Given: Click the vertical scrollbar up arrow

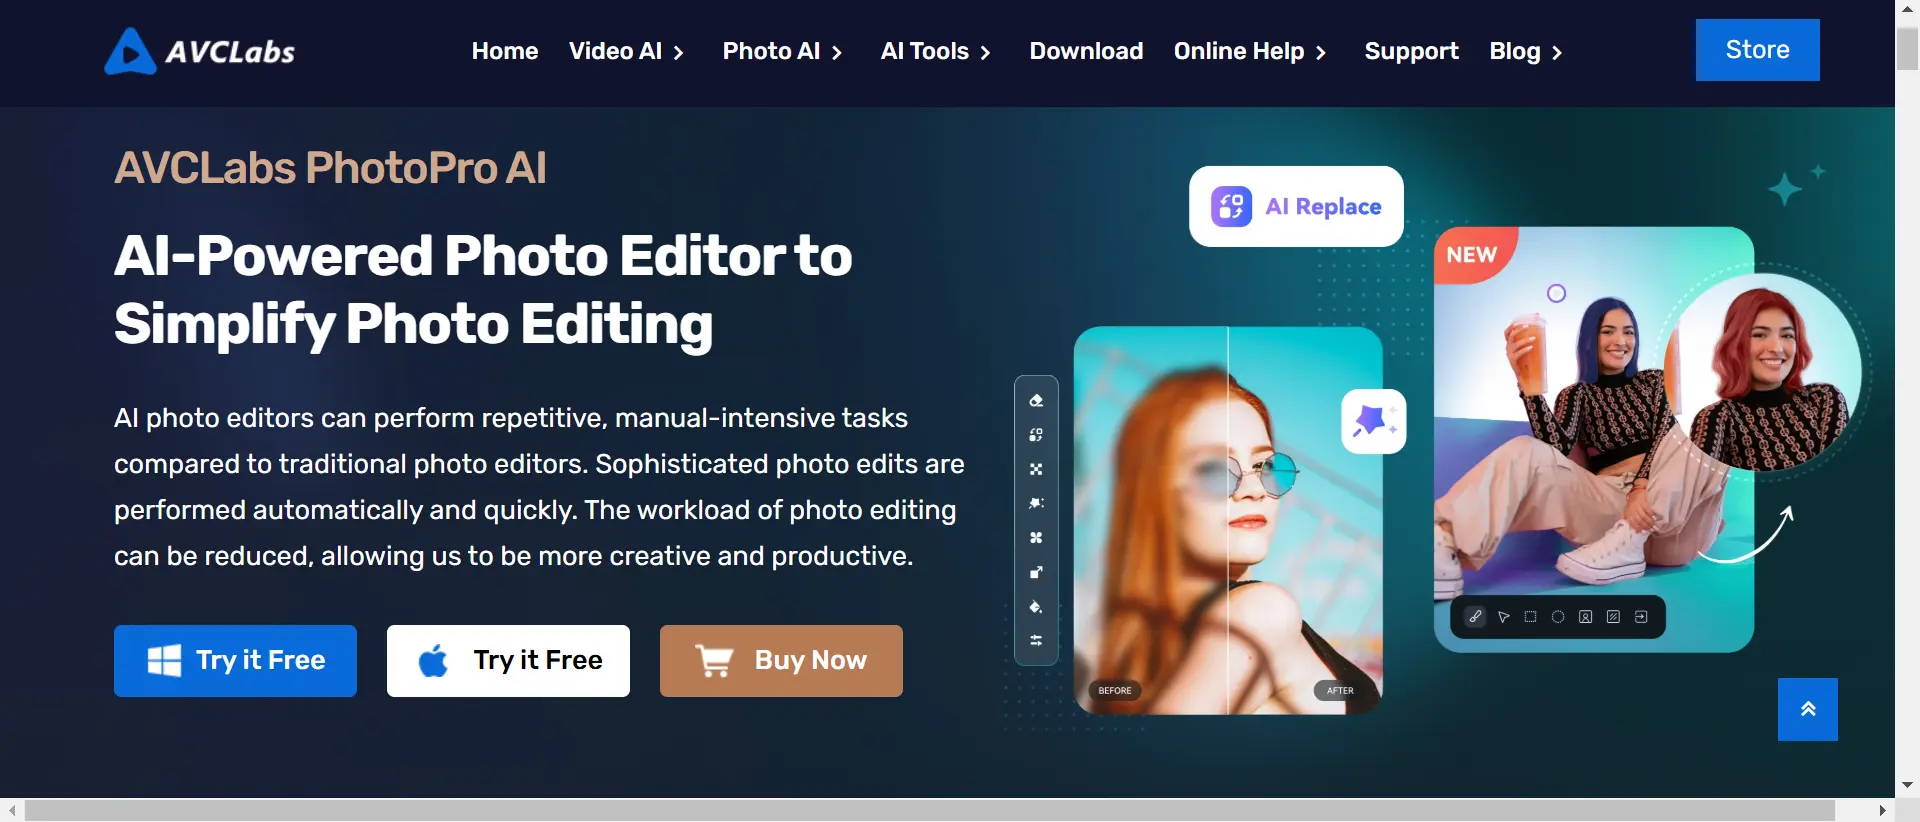Looking at the screenshot, I should 1907,9.
